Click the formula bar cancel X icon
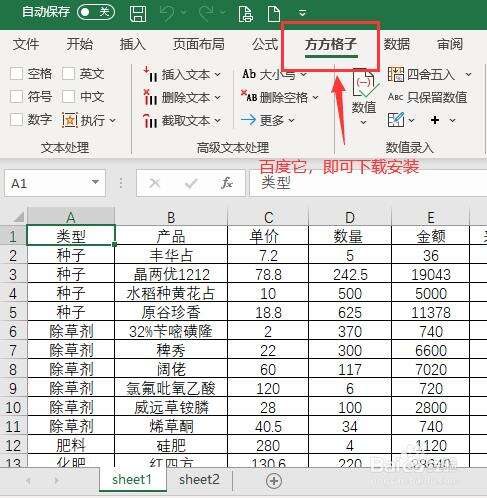Viewport: 487px width, 498px height. [154, 183]
